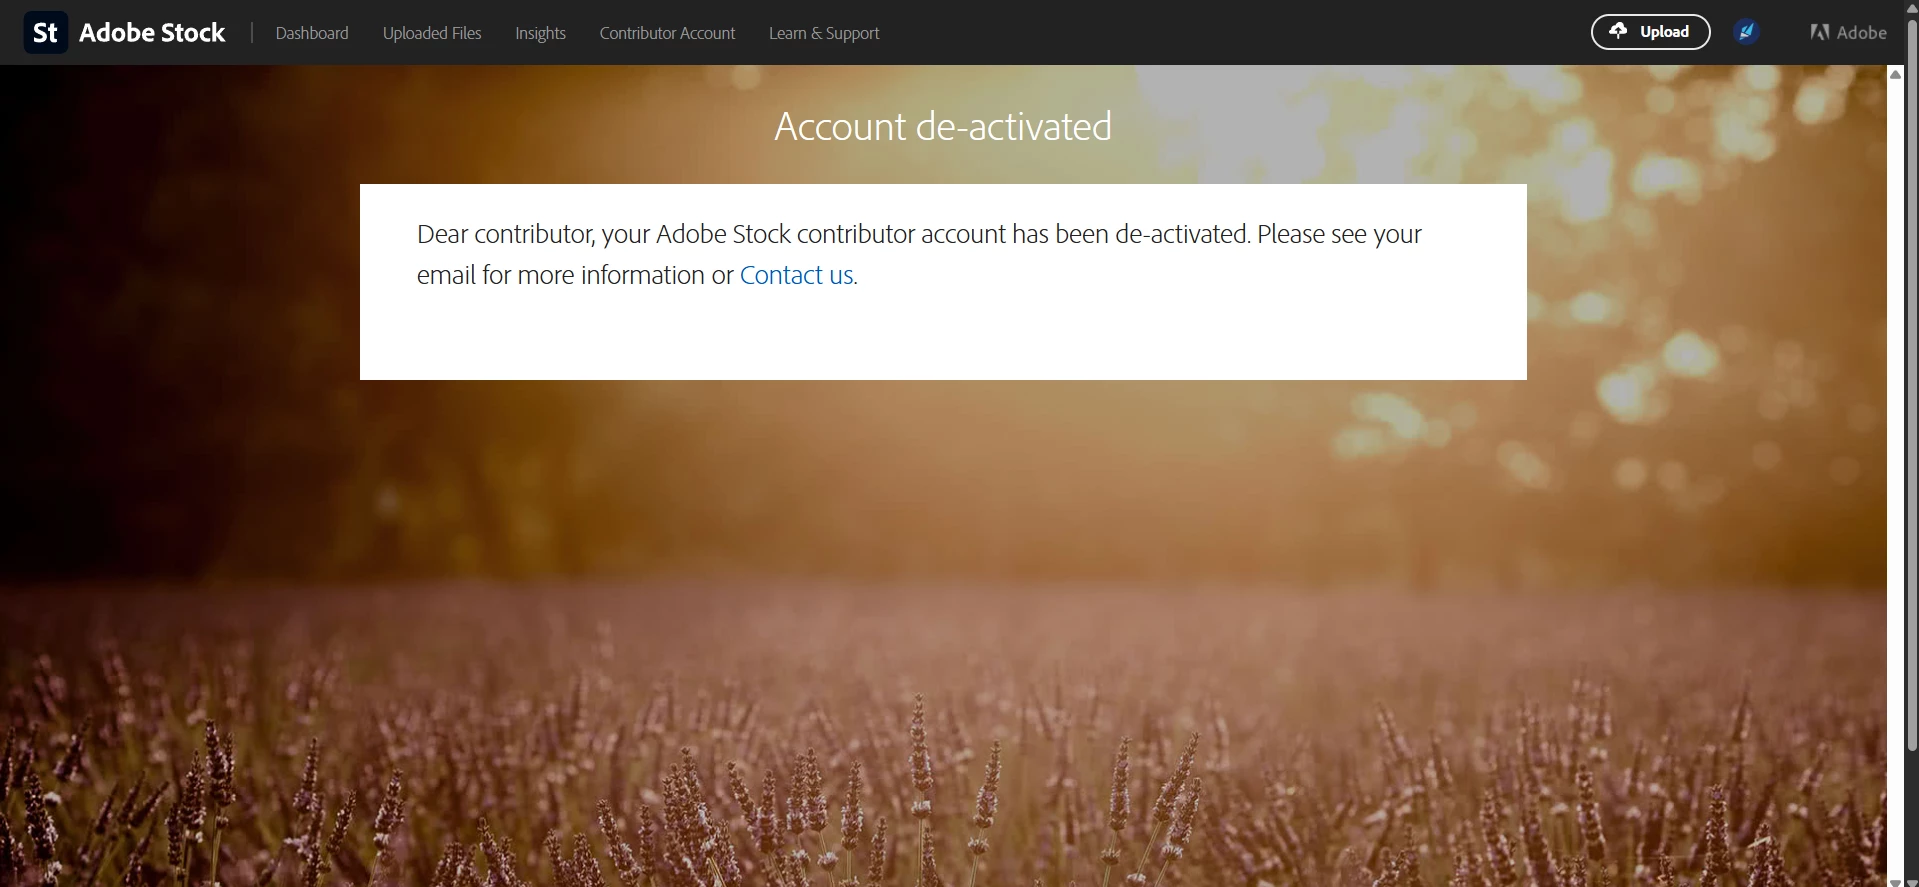This screenshot has height=887, width=1919.
Task: Select Contributor Account in top navigation
Action: [667, 33]
